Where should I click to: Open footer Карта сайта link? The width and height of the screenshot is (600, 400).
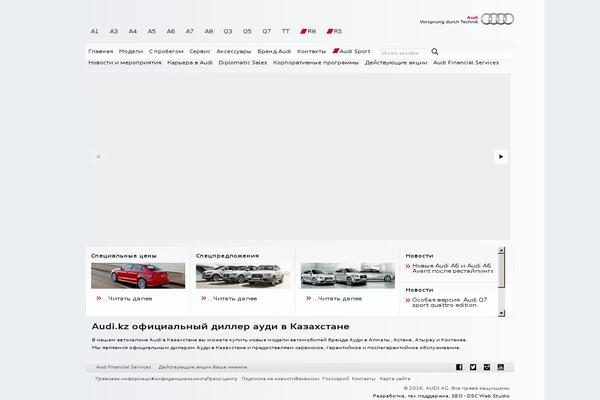pos(395,379)
